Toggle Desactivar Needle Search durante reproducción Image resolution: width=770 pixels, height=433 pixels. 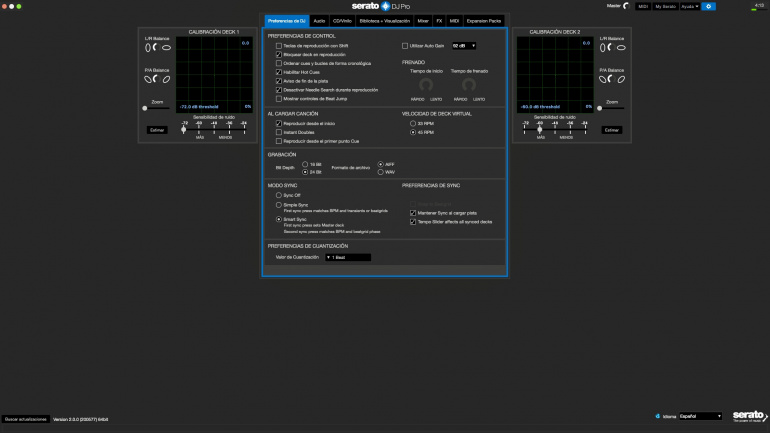[x=278, y=90]
